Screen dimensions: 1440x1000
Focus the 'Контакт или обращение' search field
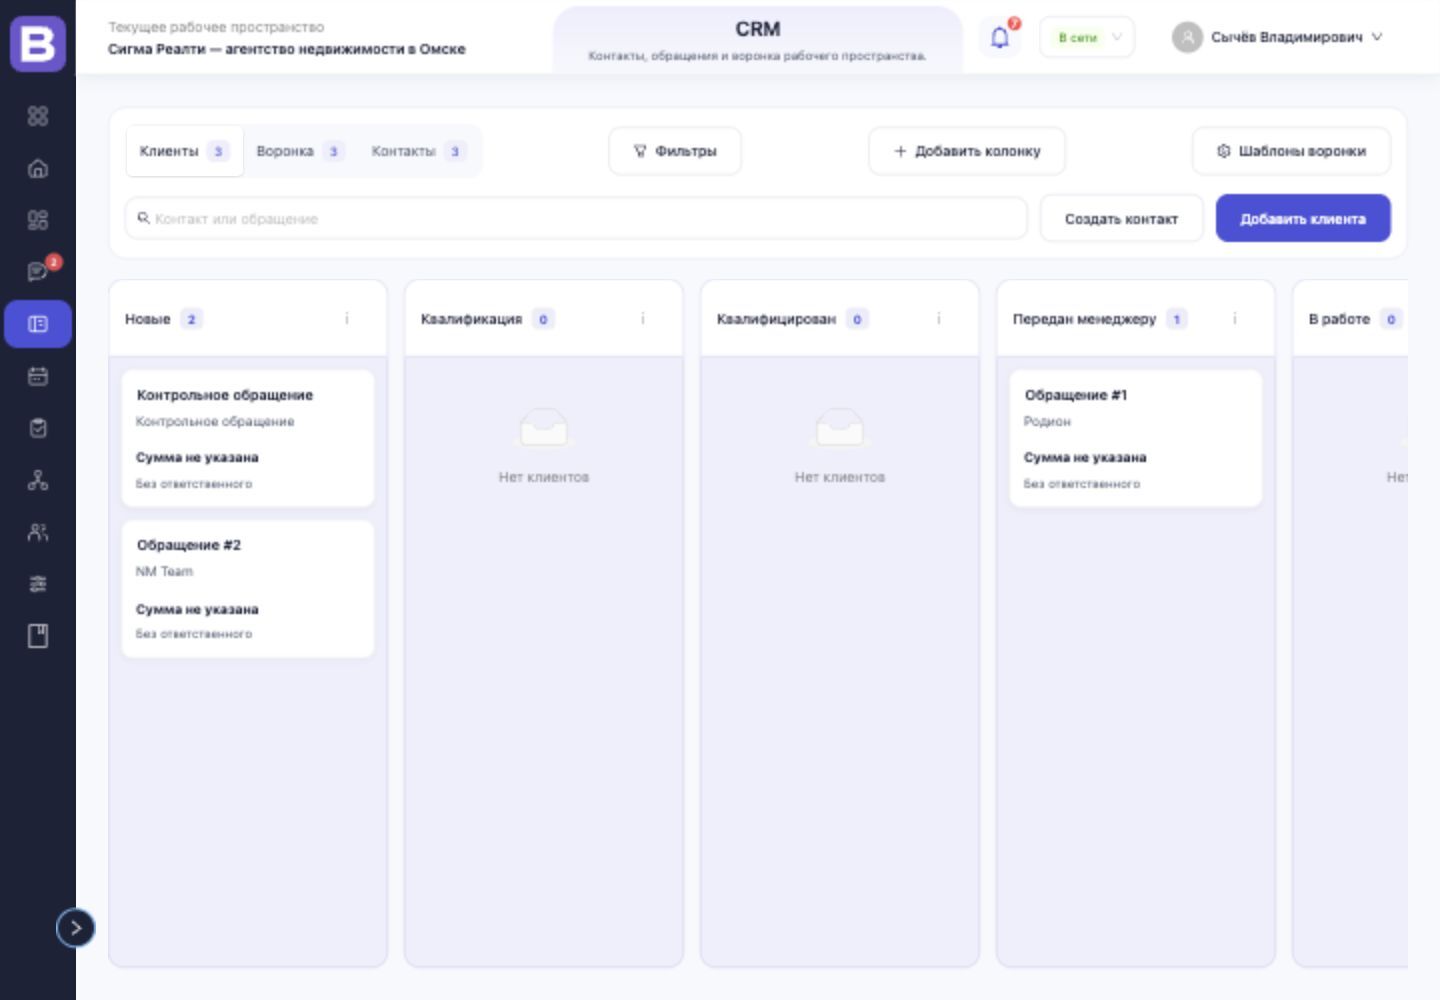point(576,218)
